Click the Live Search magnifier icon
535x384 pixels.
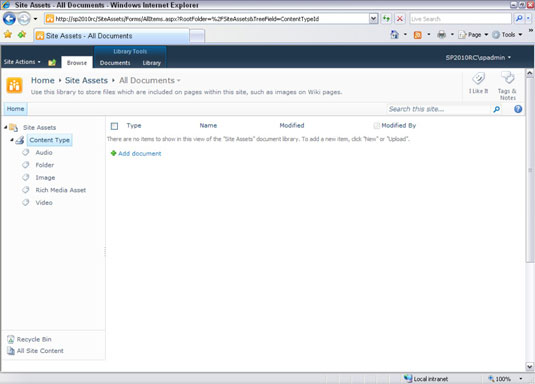(519, 18)
